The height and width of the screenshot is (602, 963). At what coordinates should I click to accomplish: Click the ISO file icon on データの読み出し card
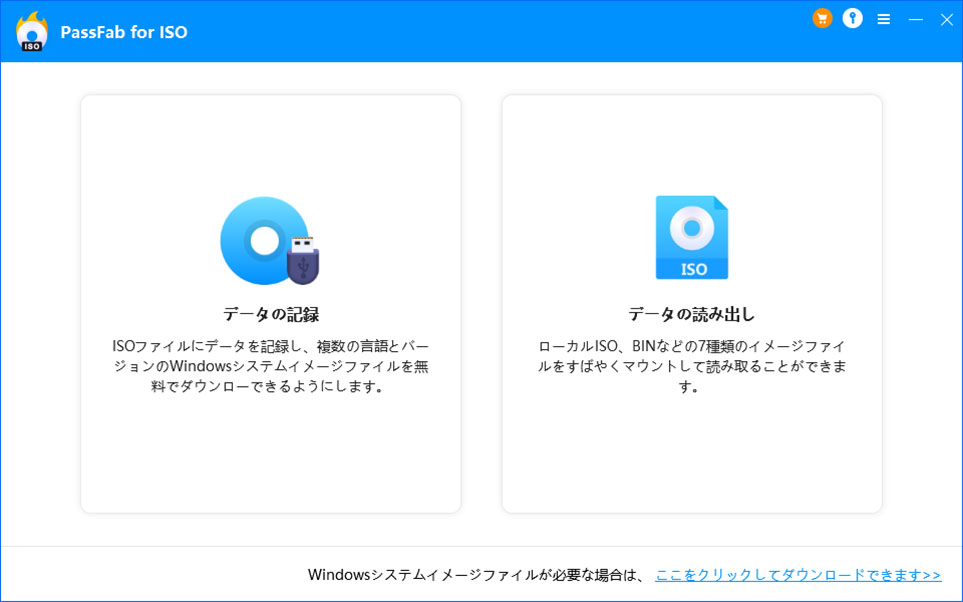(x=692, y=236)
